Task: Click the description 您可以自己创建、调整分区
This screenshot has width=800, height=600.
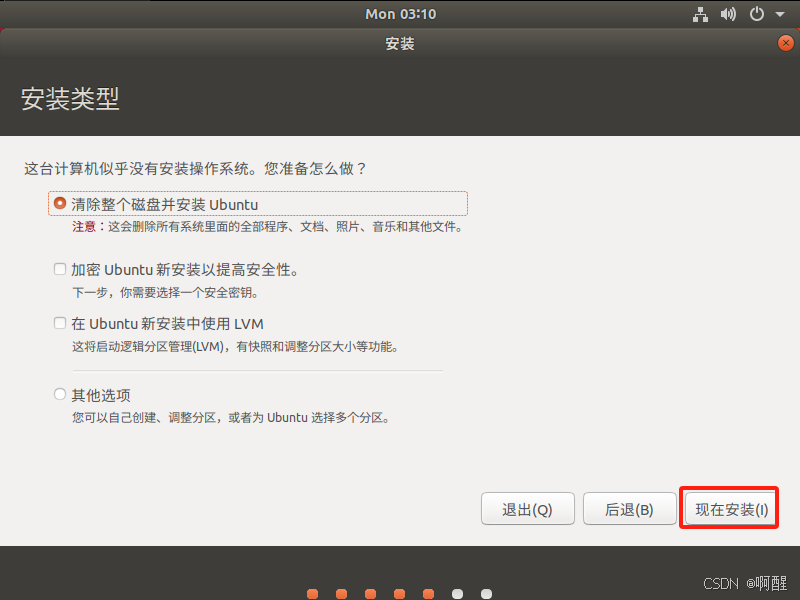Action: [x=231, y=418]
